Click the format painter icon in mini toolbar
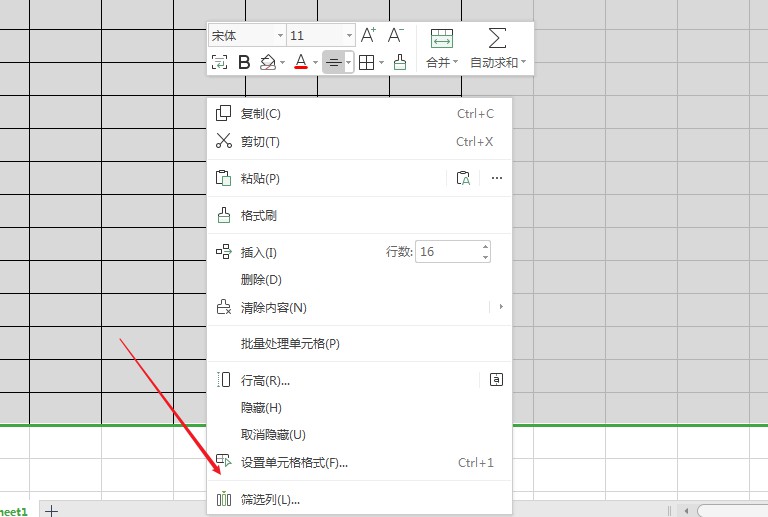 (x=400, y=62)
